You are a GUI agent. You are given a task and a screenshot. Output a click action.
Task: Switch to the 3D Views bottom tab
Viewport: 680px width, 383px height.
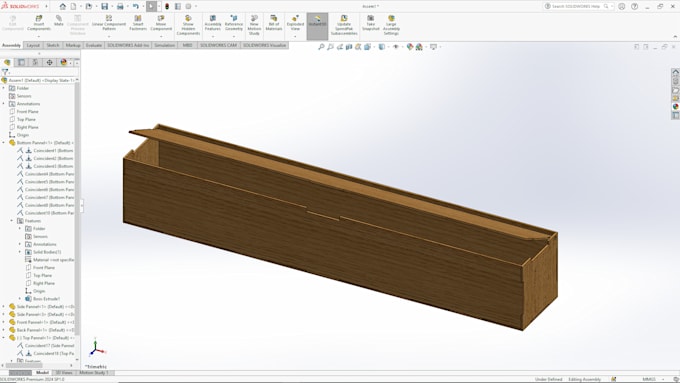pos(64,373)
